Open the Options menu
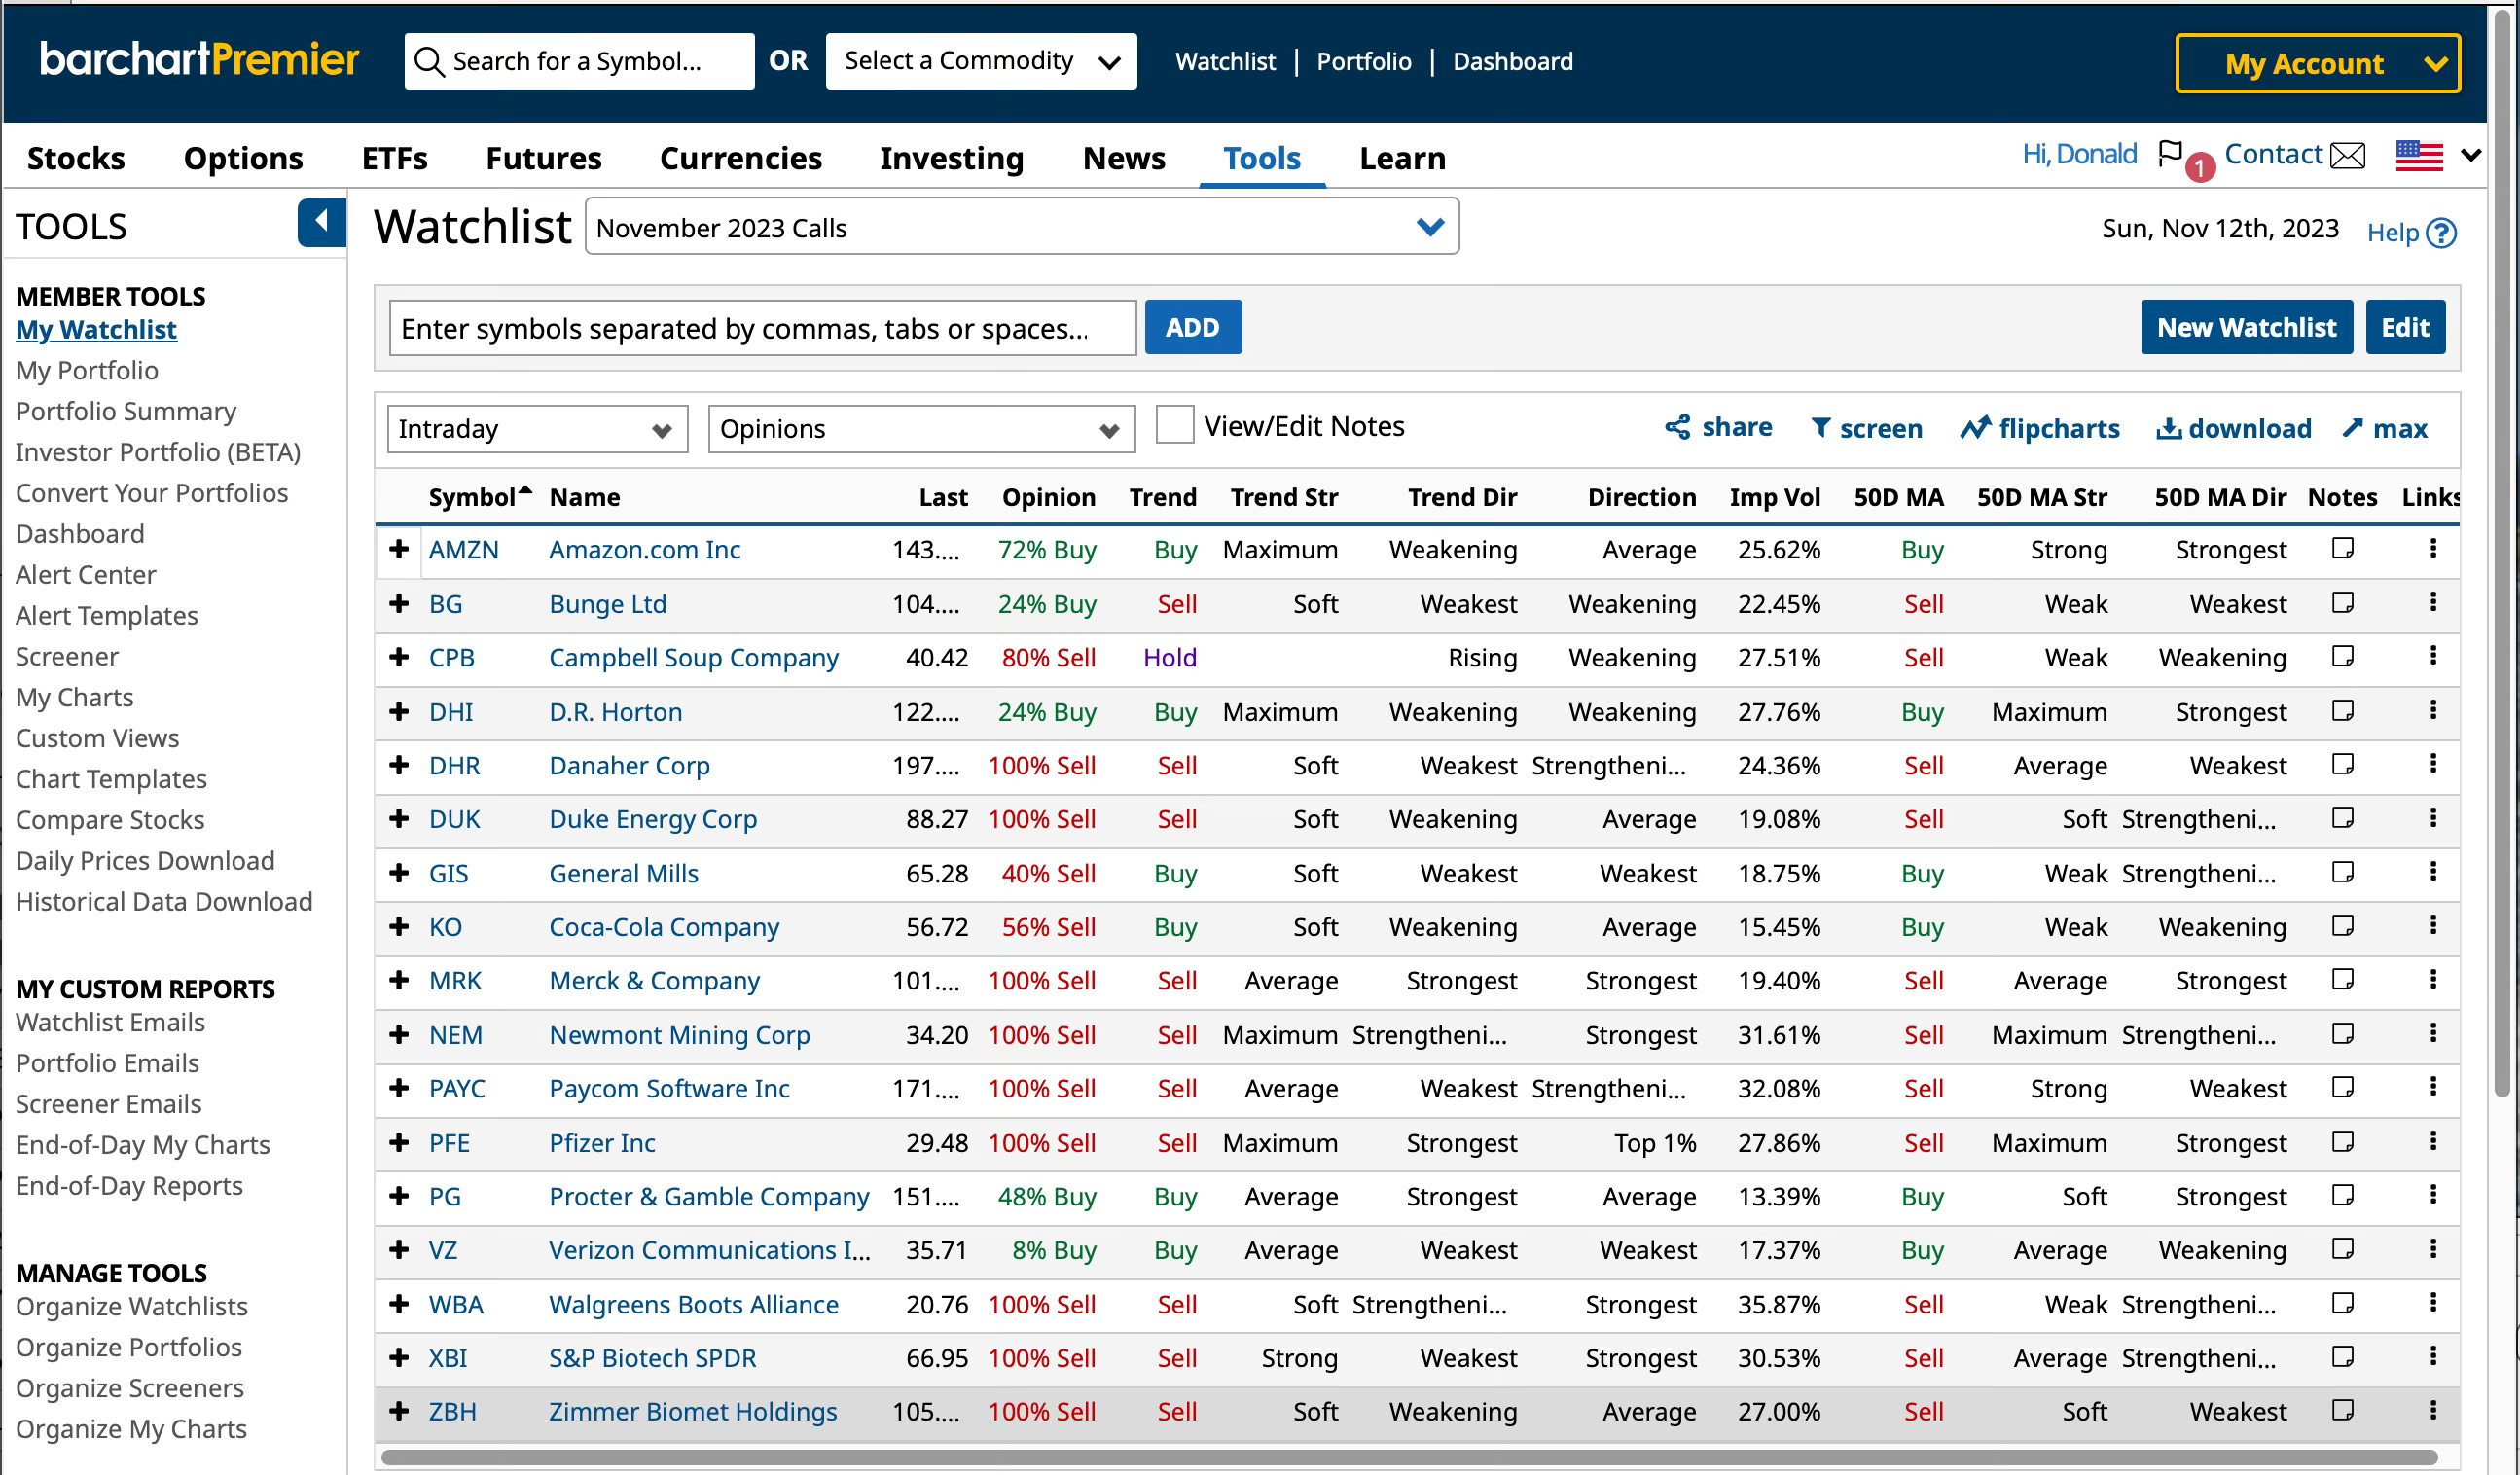 click(243, 158)
